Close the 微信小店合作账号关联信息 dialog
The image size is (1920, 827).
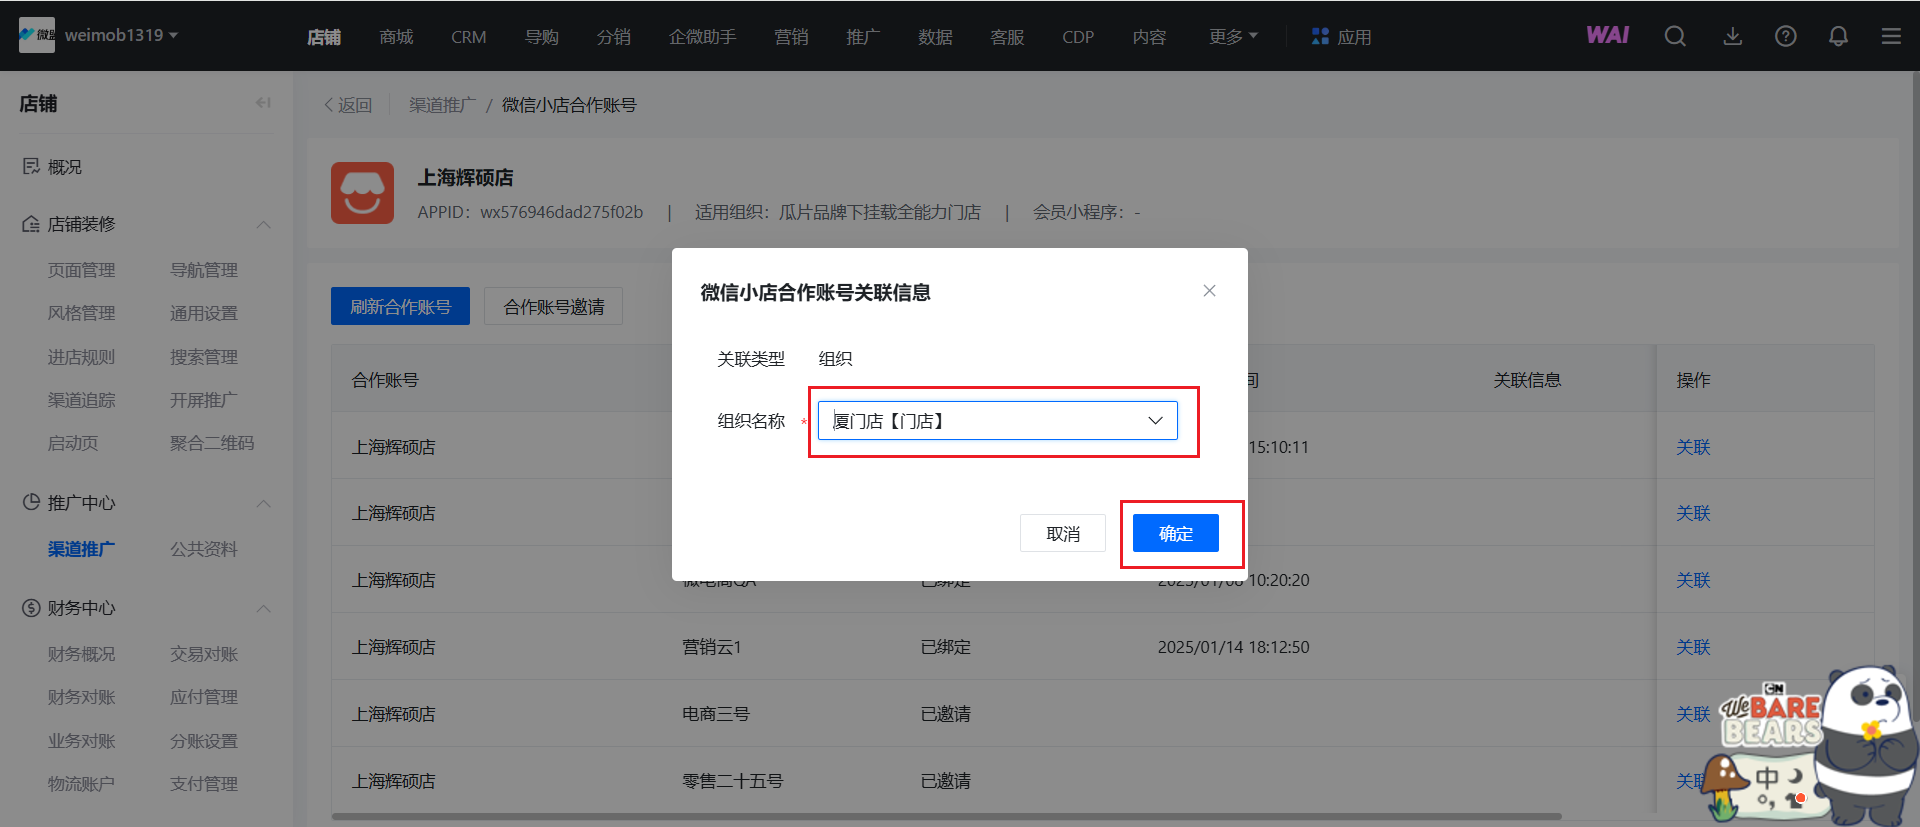(x=1209, y=291)
